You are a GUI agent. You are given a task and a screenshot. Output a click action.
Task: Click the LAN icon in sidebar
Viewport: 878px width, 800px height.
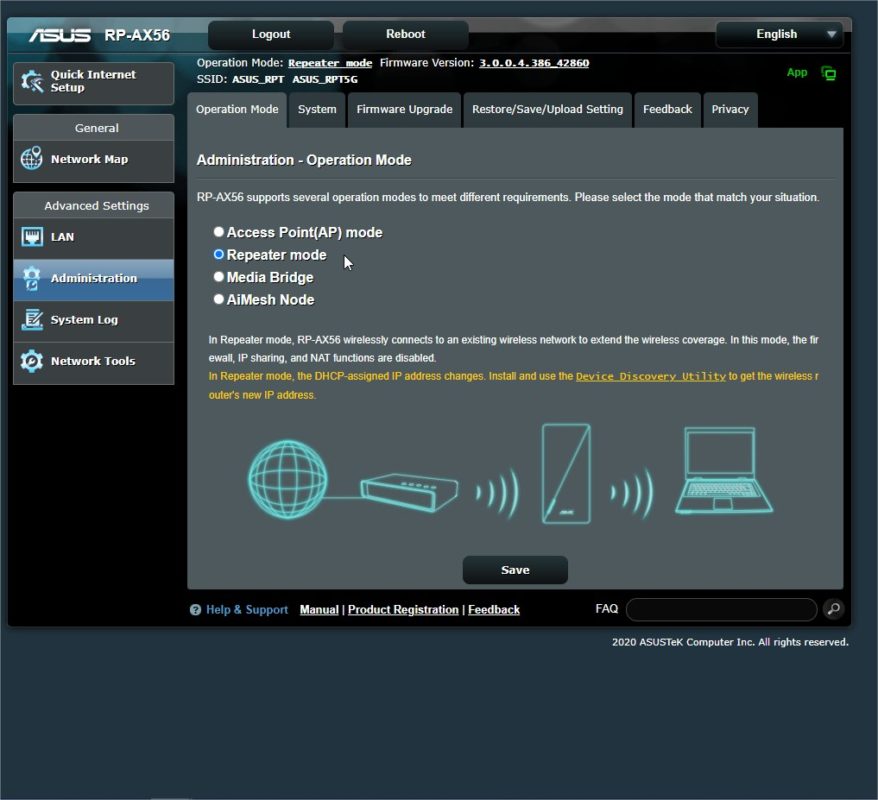point(32,237)
